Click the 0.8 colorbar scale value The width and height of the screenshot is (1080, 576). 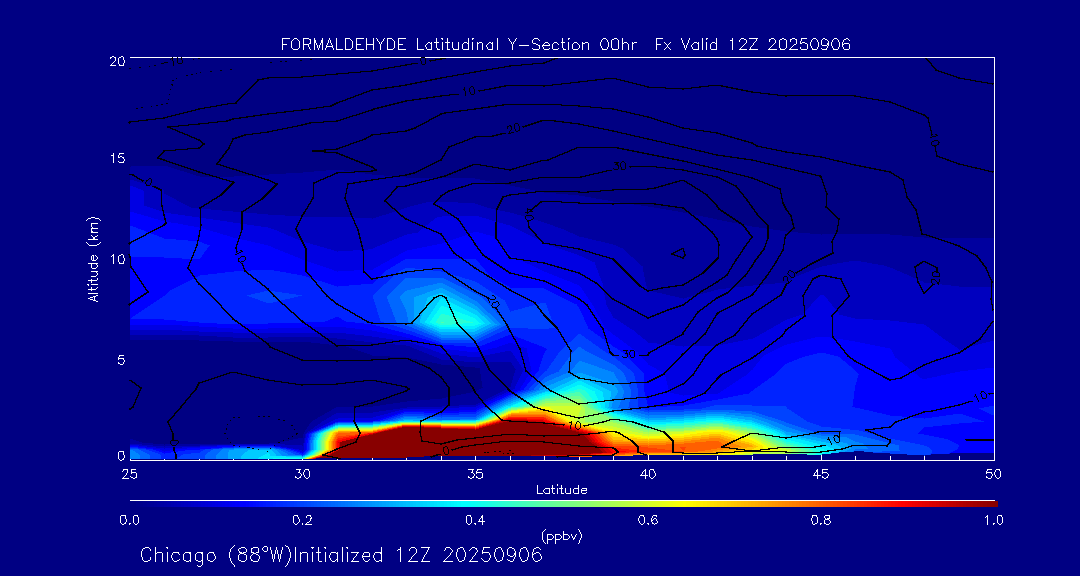click(821, 520)
